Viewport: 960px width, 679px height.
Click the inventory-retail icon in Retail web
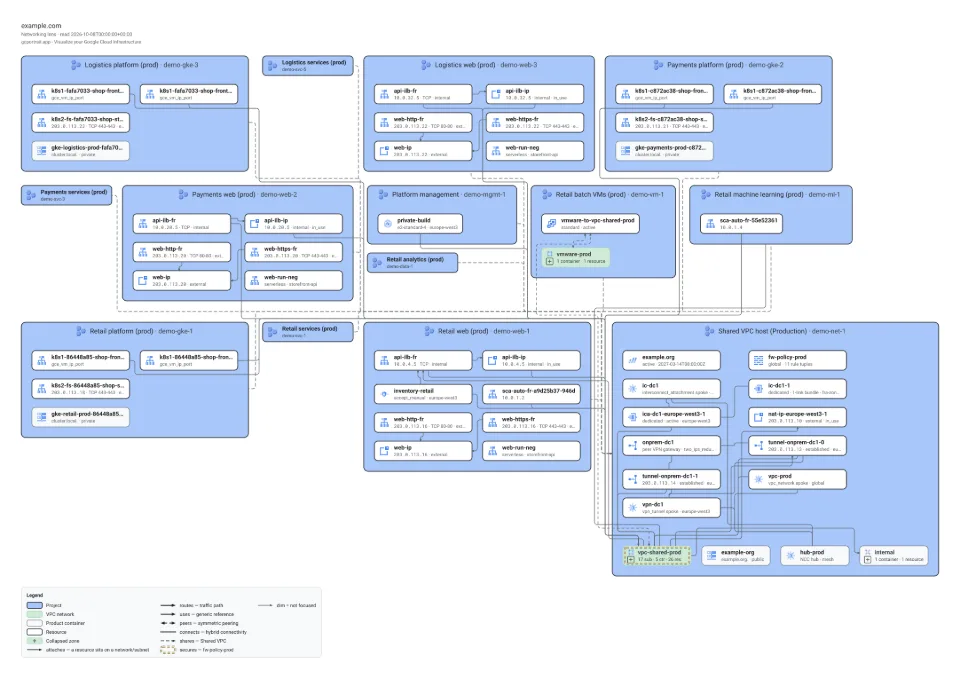pyautogui.click(x=384, y=394)
